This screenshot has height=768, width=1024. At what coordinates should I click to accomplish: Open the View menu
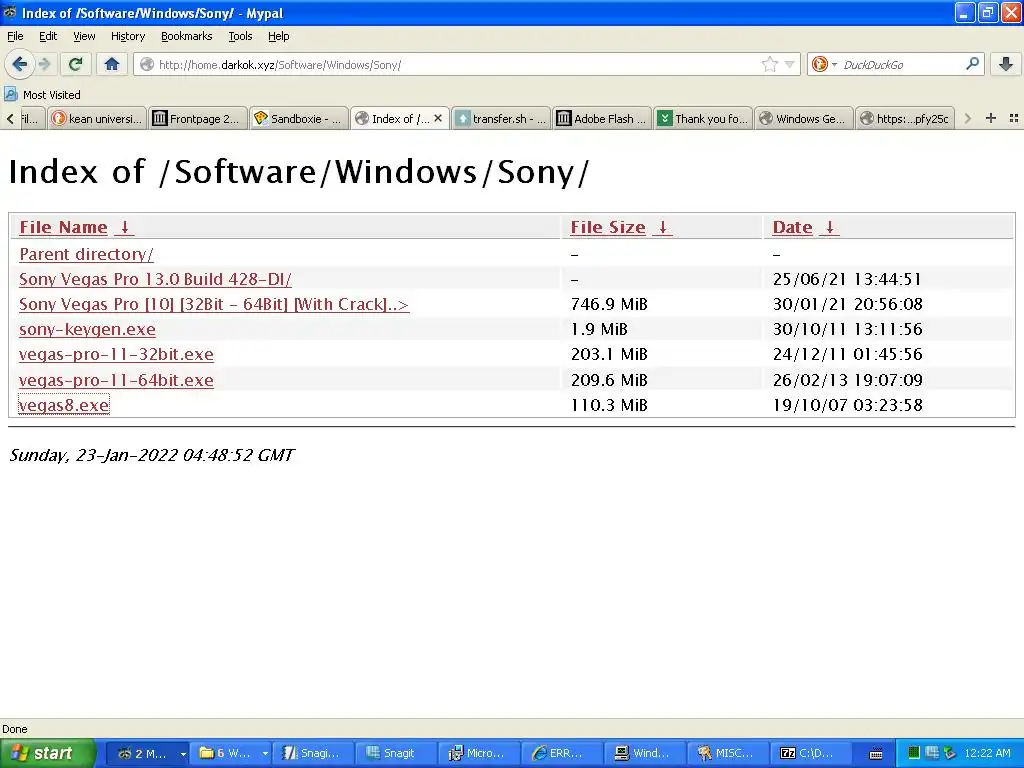(84, 36)
